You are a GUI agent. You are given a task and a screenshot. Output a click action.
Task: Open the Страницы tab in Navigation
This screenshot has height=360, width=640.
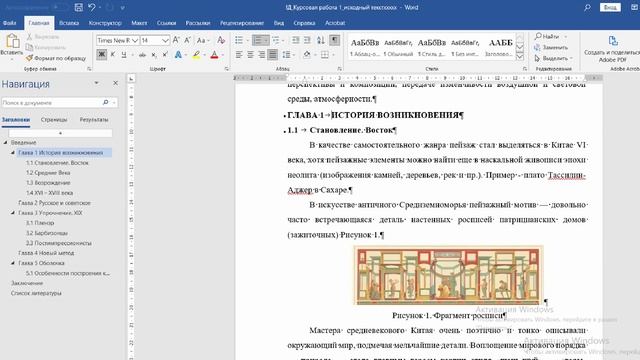(54, 120)
